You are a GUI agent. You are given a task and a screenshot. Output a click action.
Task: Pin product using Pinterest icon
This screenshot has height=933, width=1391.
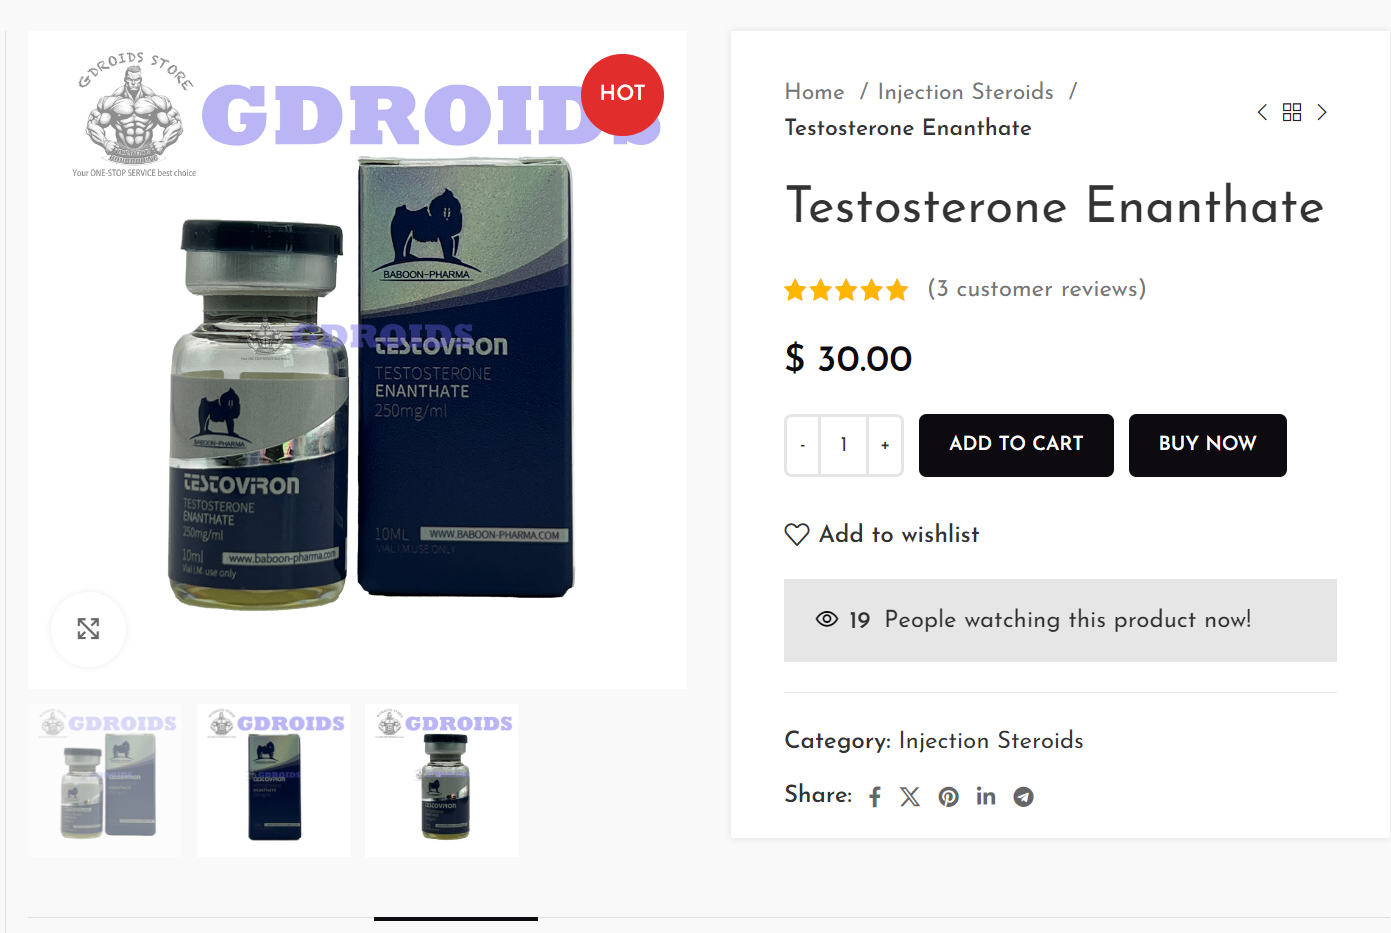(x=949, y=797)
